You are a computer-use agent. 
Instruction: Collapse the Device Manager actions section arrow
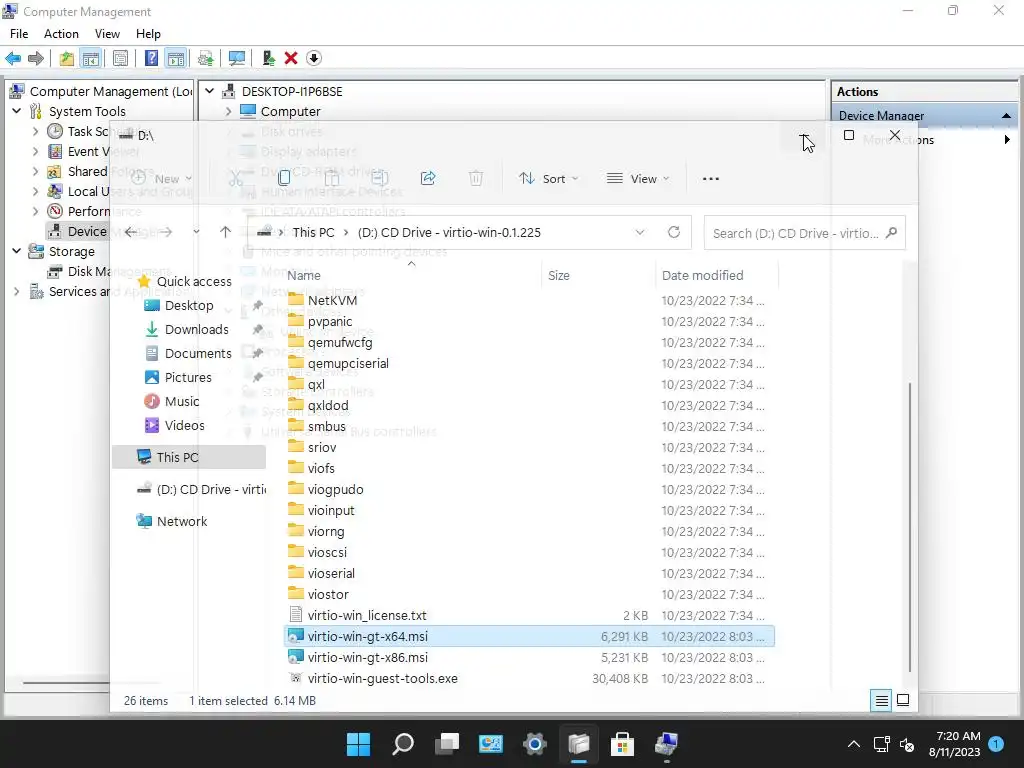coord(1006,116)
